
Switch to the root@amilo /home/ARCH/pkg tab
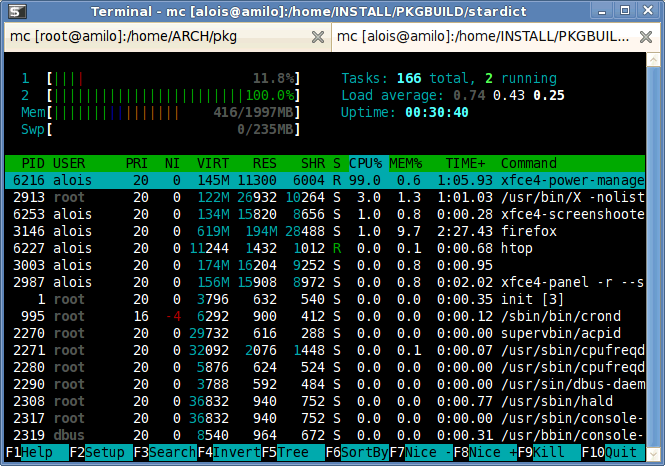(160, 37)
